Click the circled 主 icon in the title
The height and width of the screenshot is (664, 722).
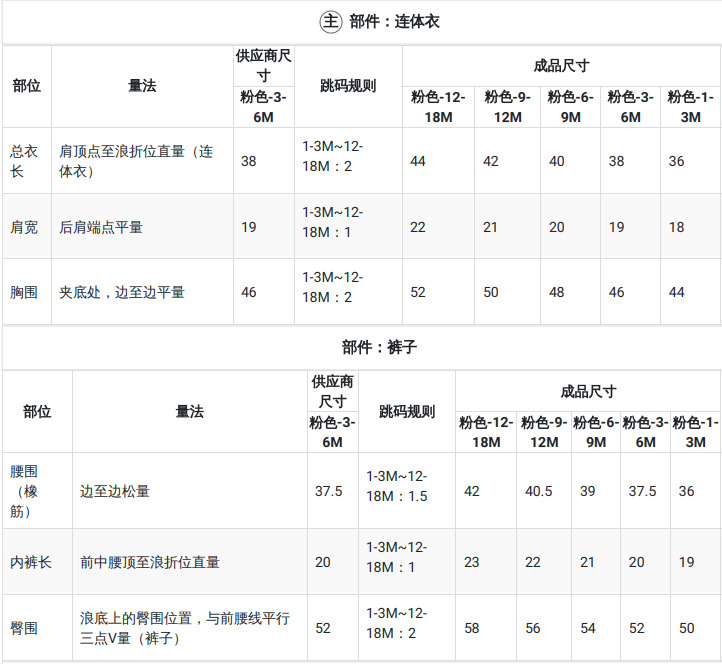click(331, 22)
